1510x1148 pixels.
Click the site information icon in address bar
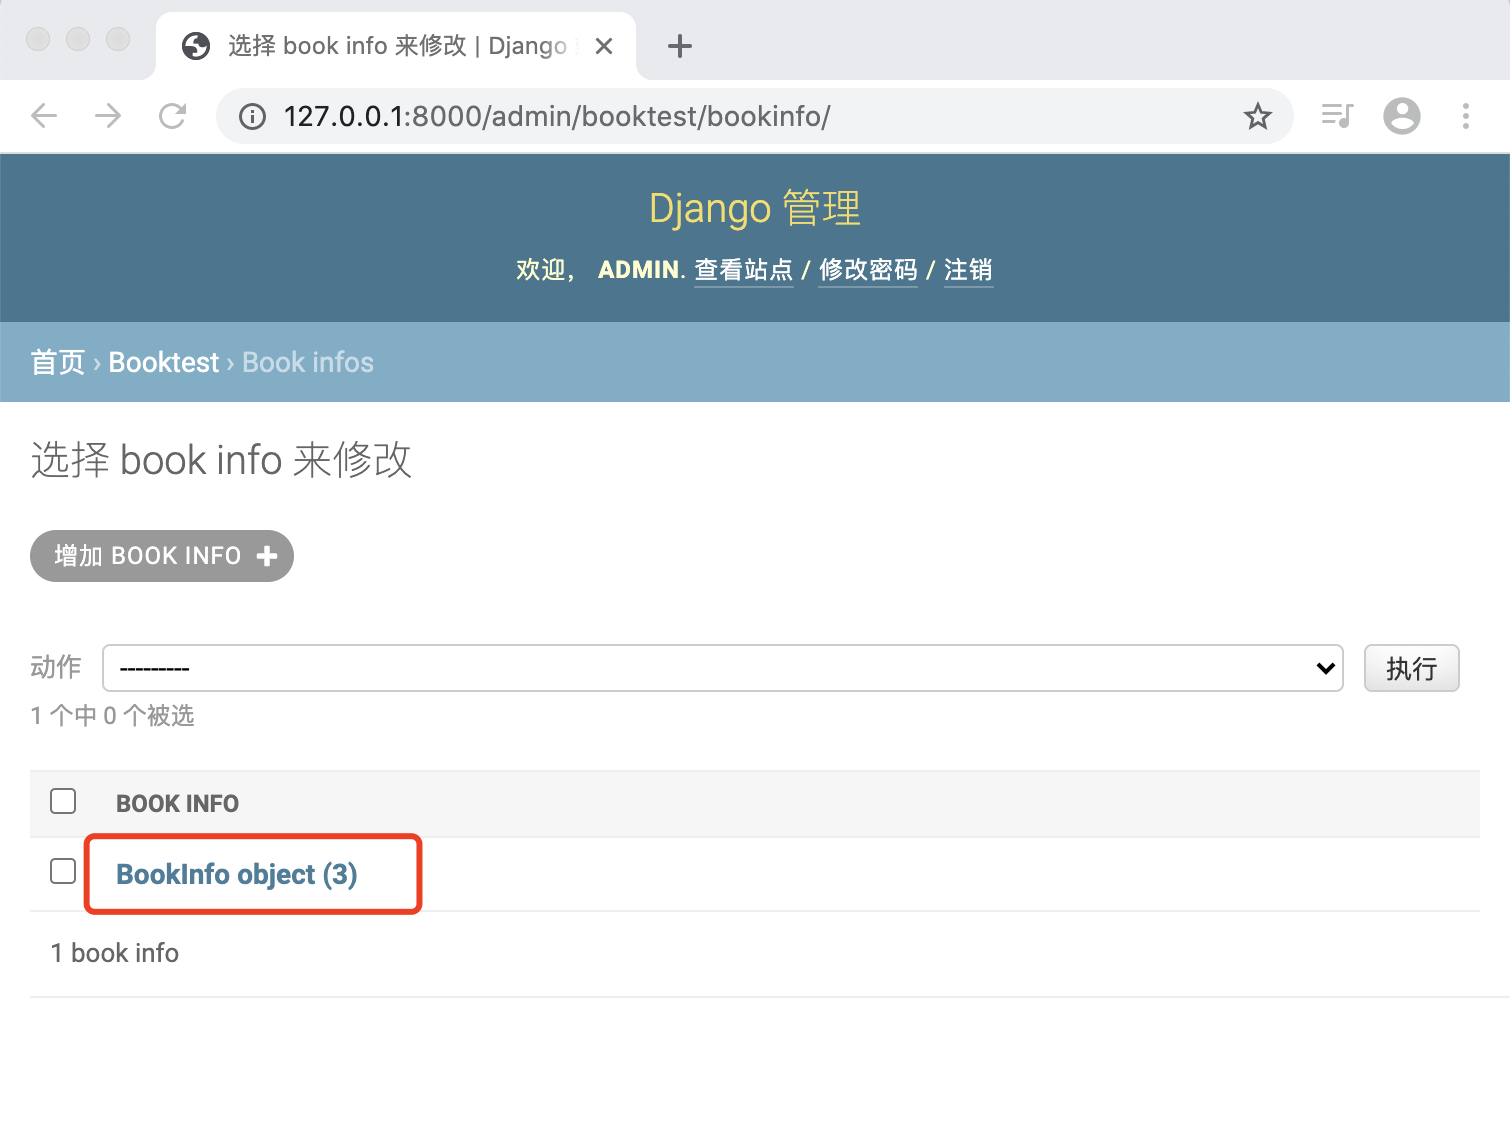click(x=252, y=116)
